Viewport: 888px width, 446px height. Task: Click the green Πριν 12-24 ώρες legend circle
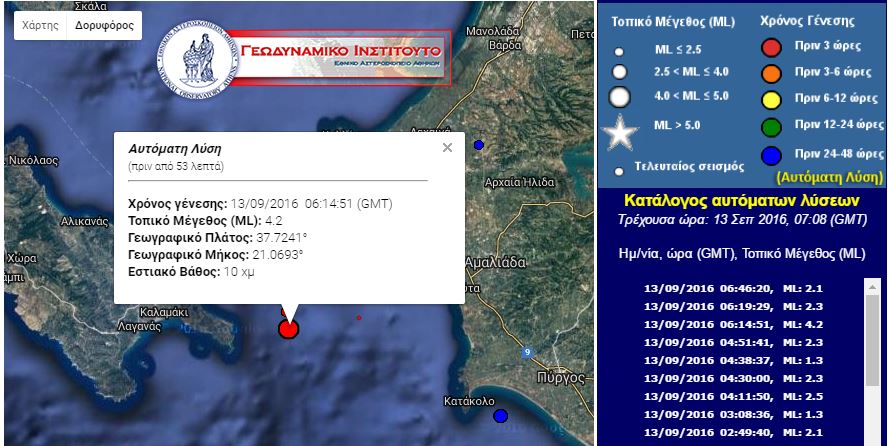pos(770,126)
